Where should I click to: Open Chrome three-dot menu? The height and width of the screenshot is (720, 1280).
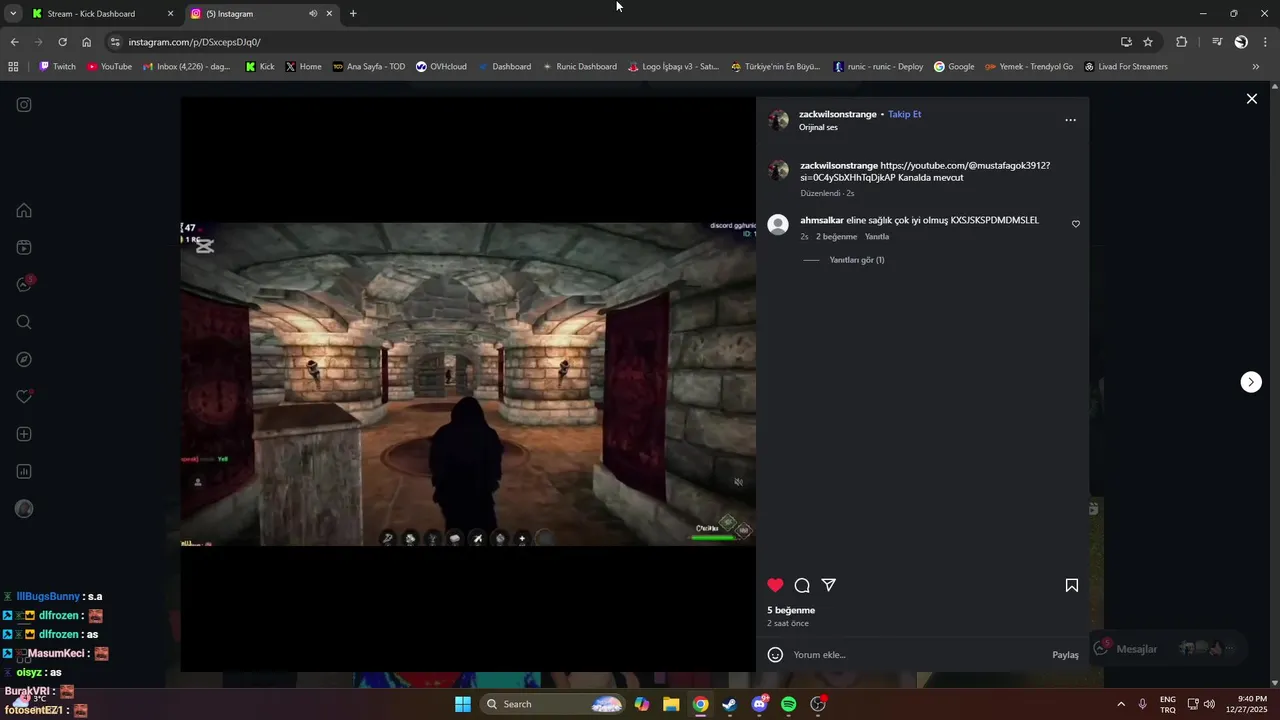[1266, 42]
